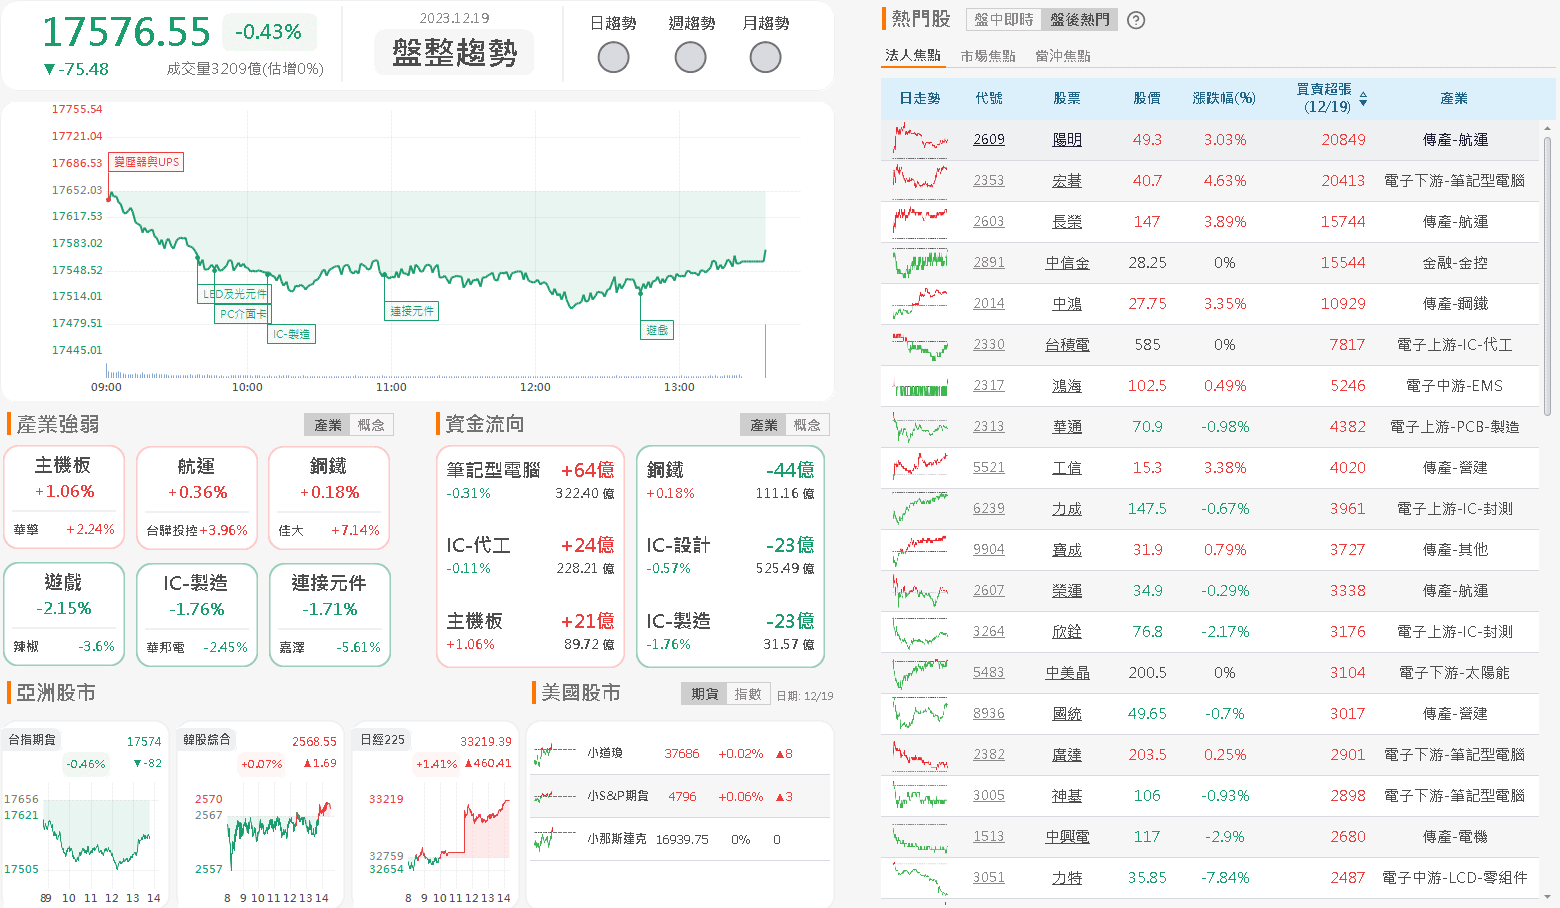Open the 連接元件 industry weakness card
1560x908 pixels.
click(x=329, y=614)
